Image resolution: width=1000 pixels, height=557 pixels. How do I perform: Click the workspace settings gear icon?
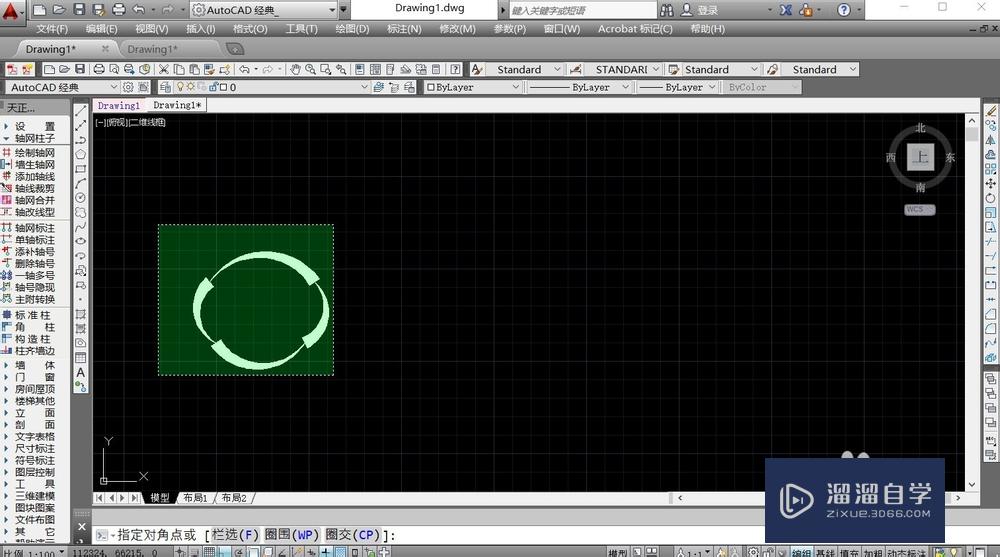point(128,87)
